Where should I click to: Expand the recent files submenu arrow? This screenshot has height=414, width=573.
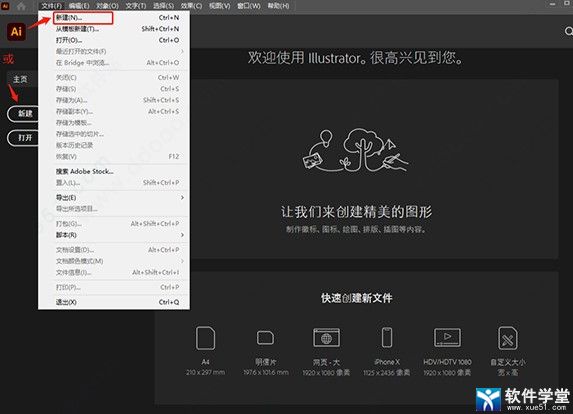[182, 52]
